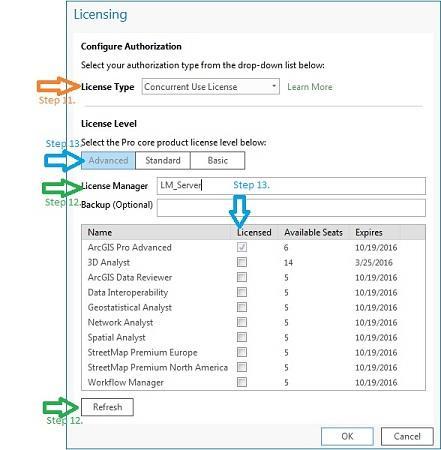
Task: Select the ArcGIS Pro Advanced row name
Action: pyautogui.click(x=130, y=247)
